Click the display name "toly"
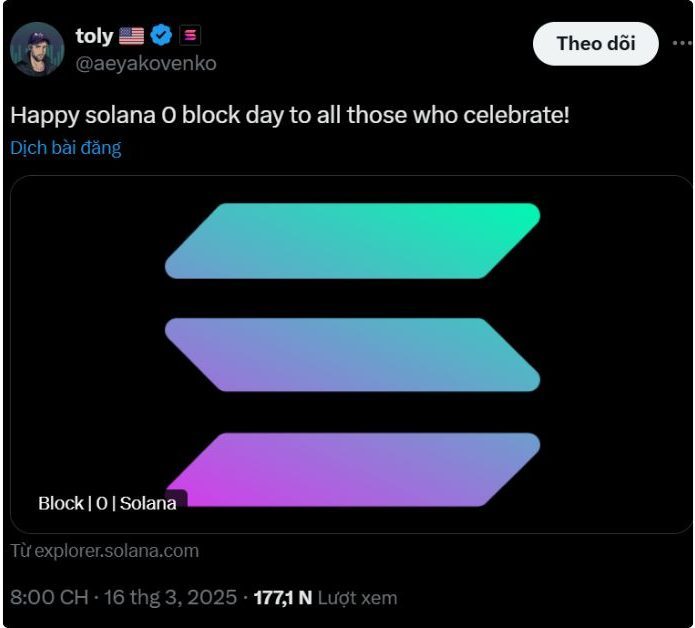 coord(94,36)
